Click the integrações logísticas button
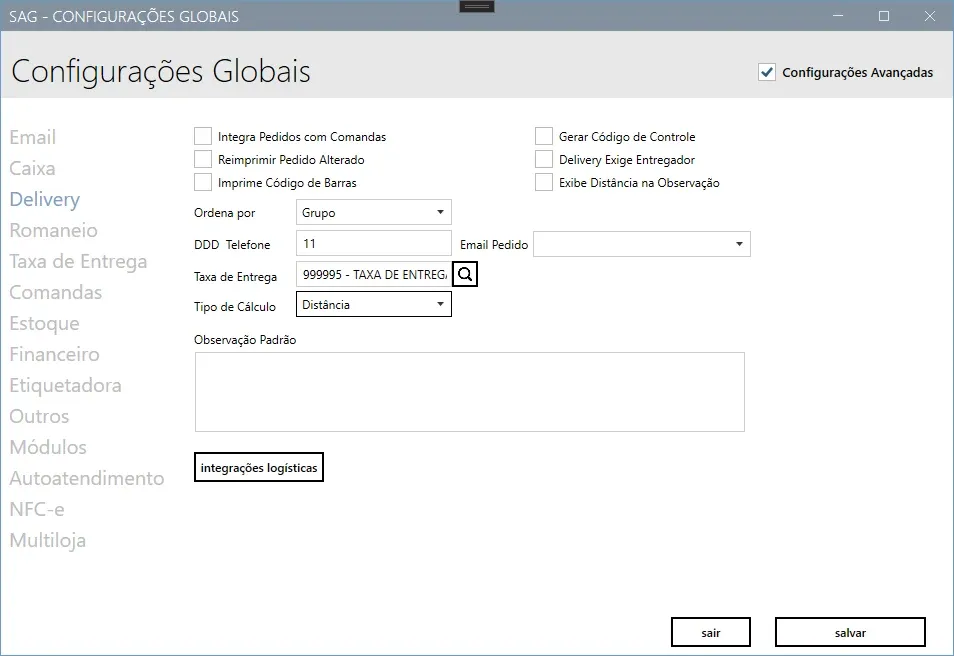 (259, 467)
